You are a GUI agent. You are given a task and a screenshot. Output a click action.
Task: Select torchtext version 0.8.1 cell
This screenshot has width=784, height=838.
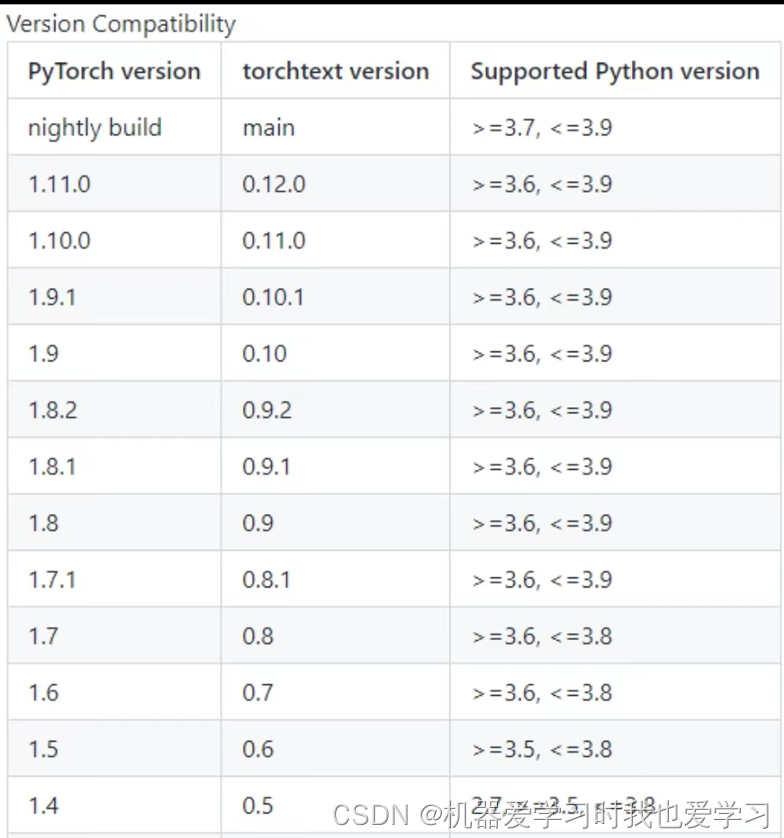tap(336, 579)
